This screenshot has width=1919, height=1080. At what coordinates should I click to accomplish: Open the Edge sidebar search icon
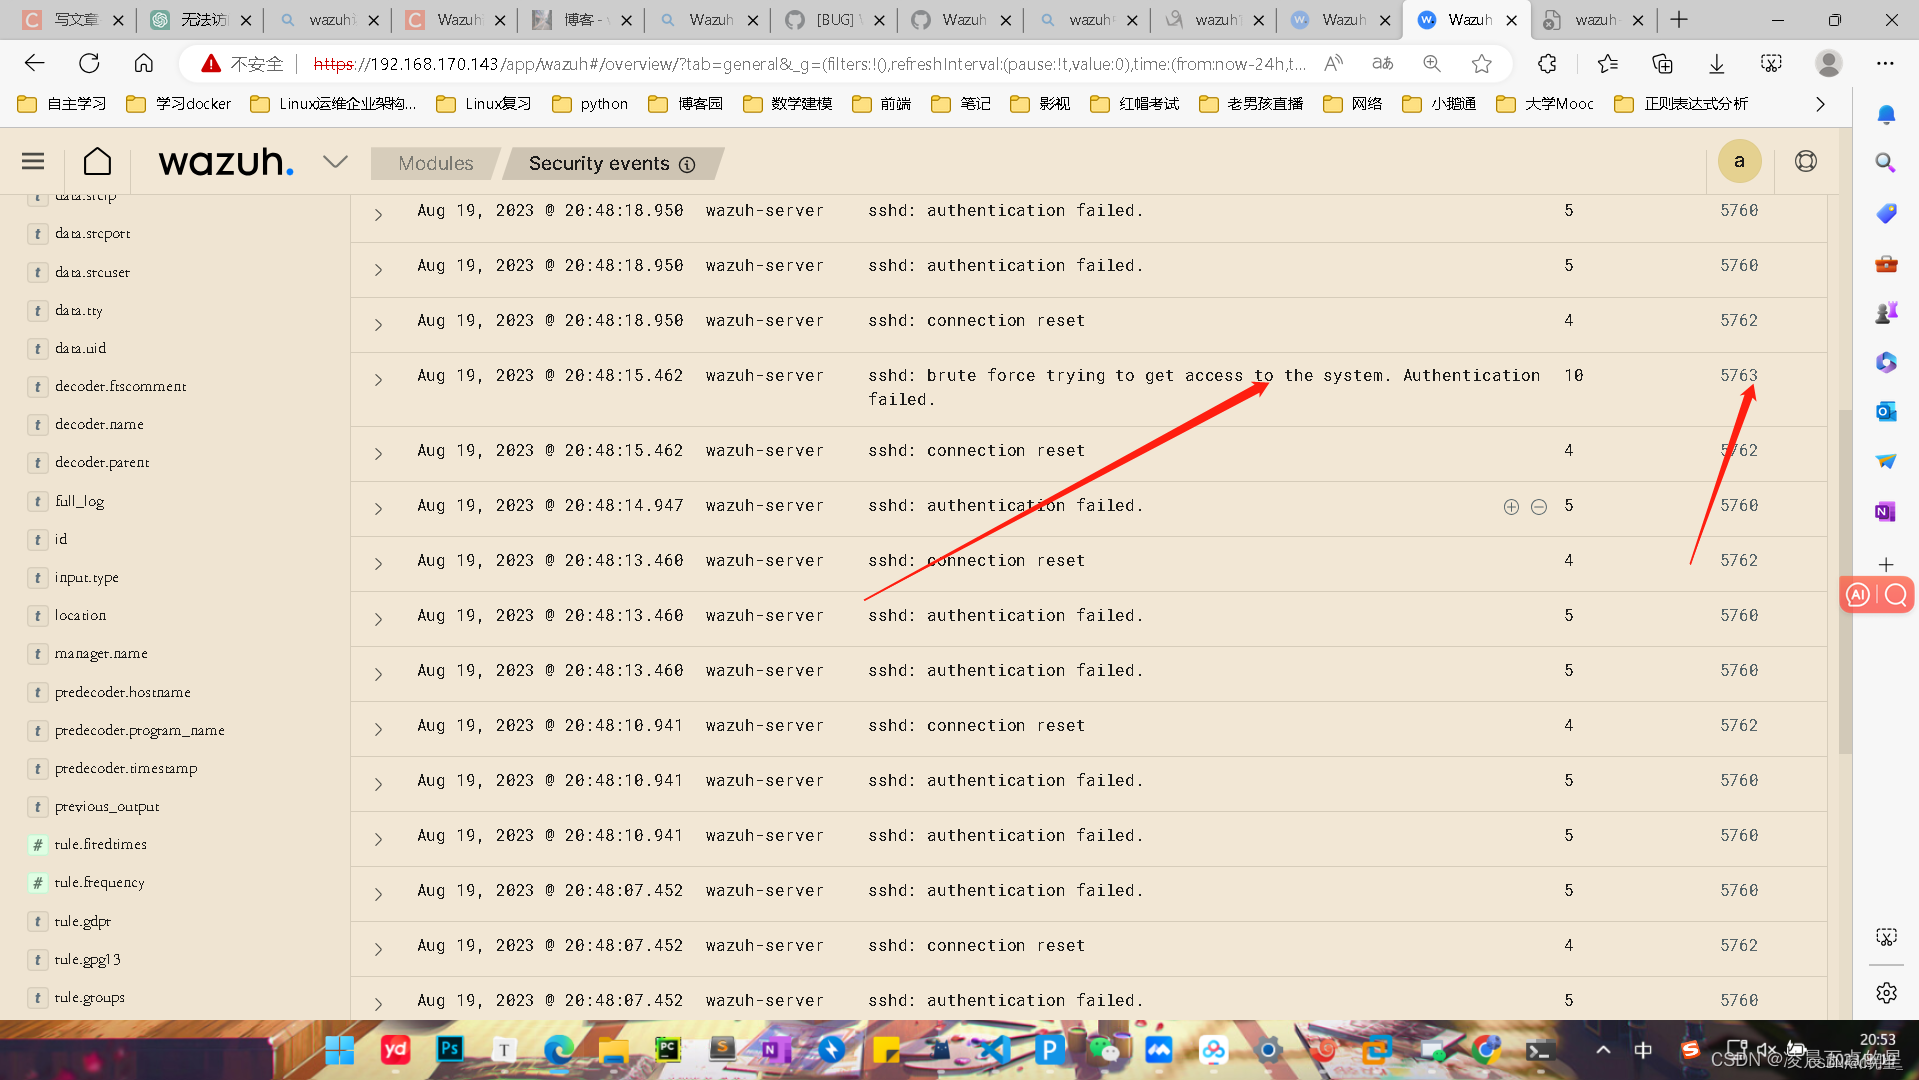click(x=1885, y=162)
